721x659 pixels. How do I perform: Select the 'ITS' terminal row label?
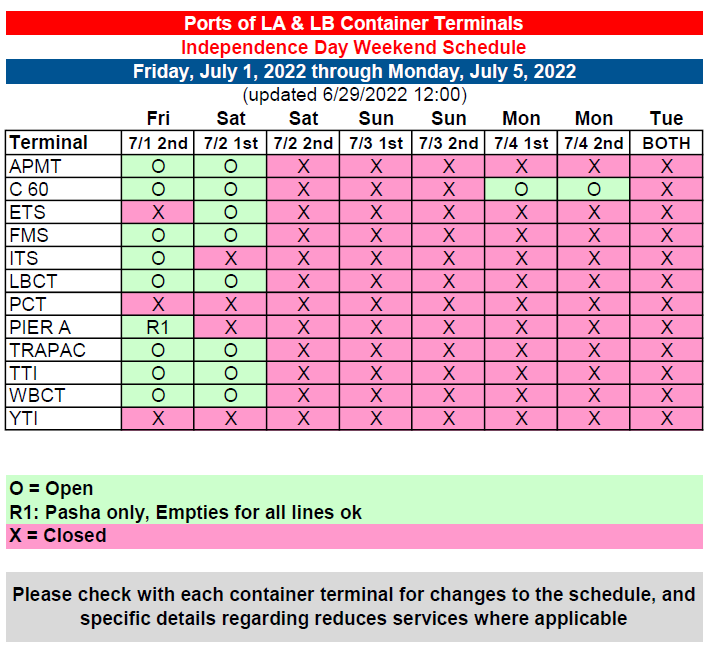pos(63,258)
